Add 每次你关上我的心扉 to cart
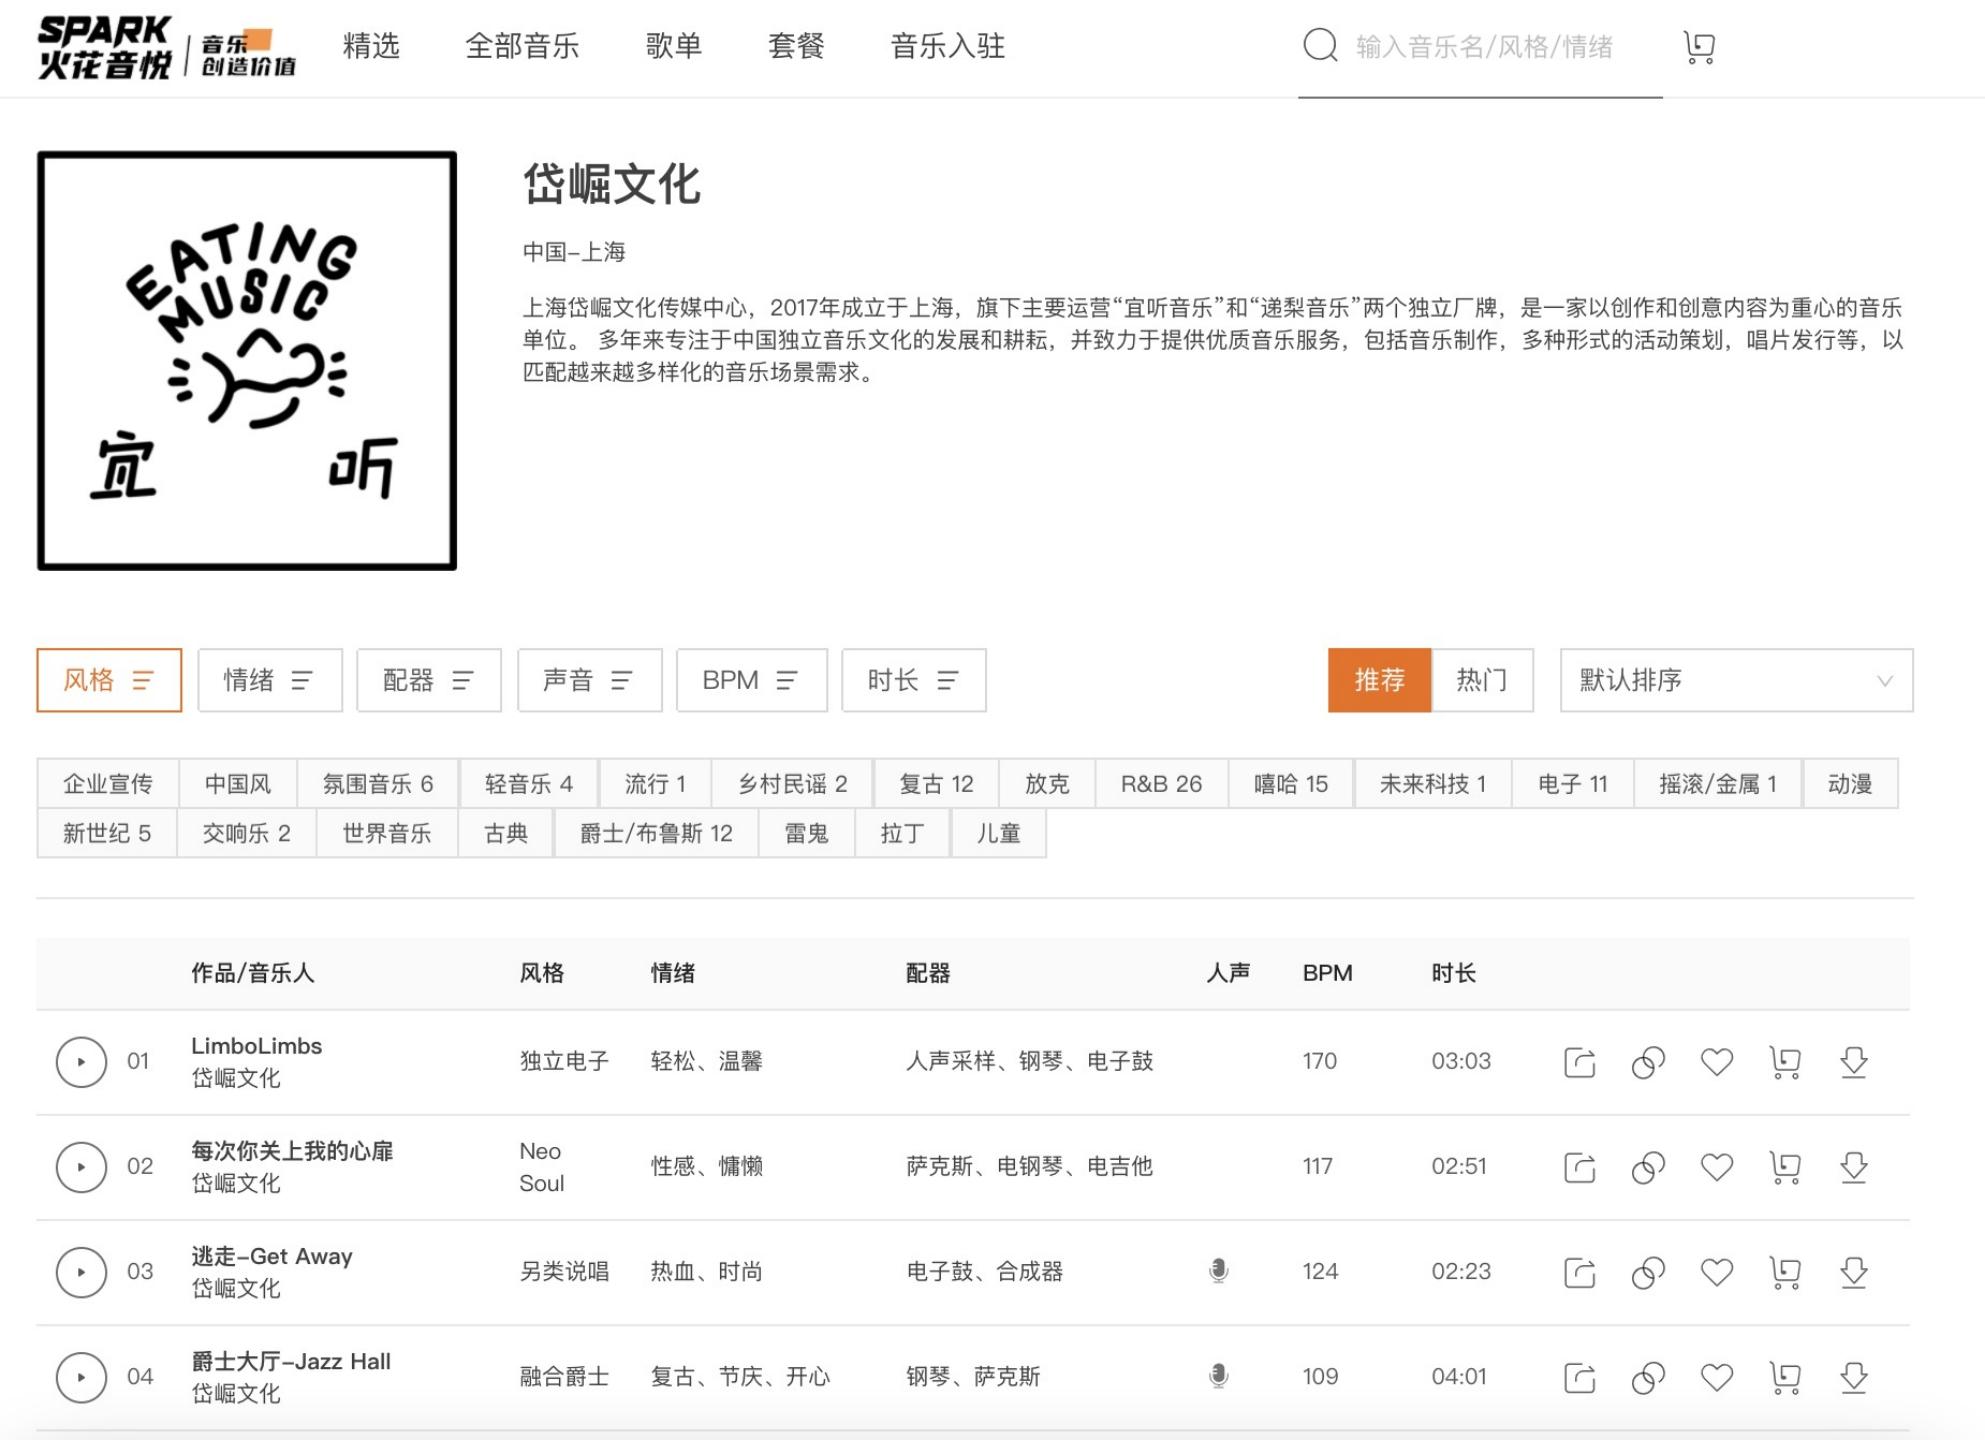Screen dimensions: 1985x1440 [1785, 1167]
